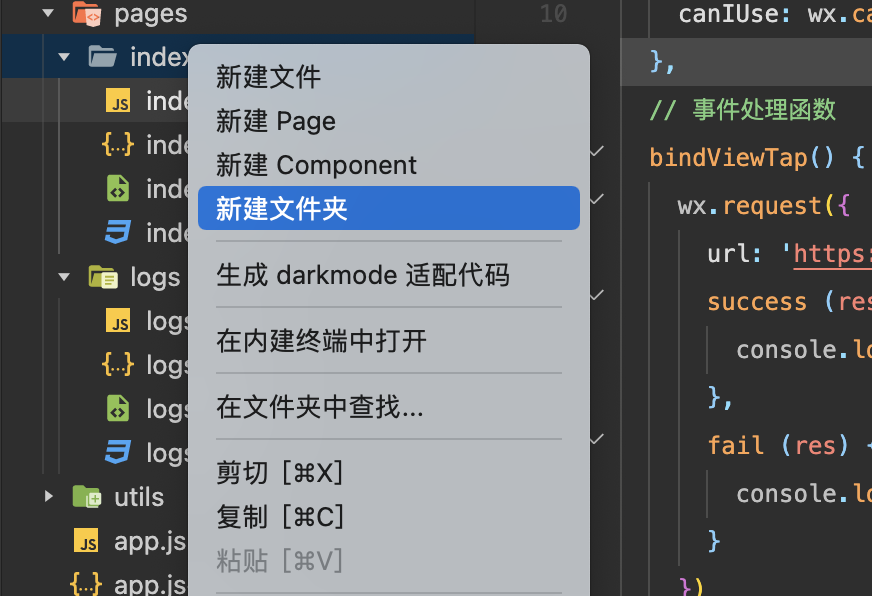Click the fail (res) line in editor
The width and height of the screenshot is (872, 596).
[779, 445]
